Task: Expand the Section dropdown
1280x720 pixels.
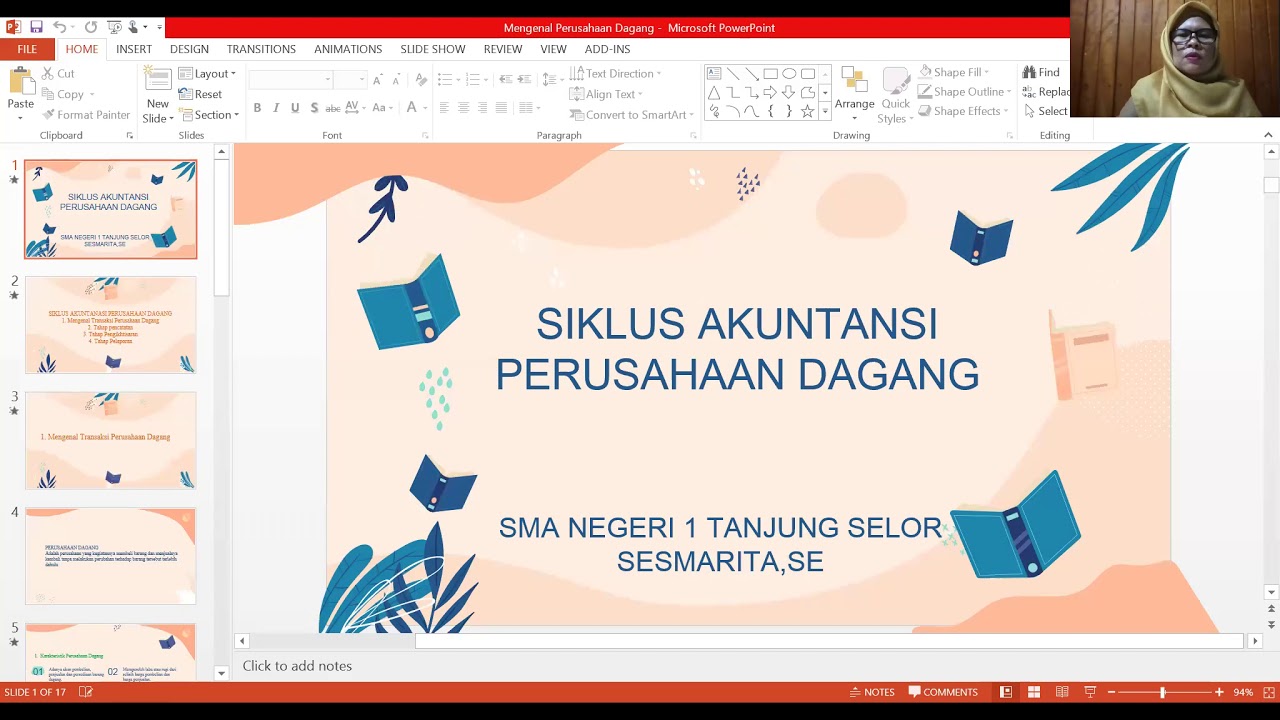Action: pos(208,115)
